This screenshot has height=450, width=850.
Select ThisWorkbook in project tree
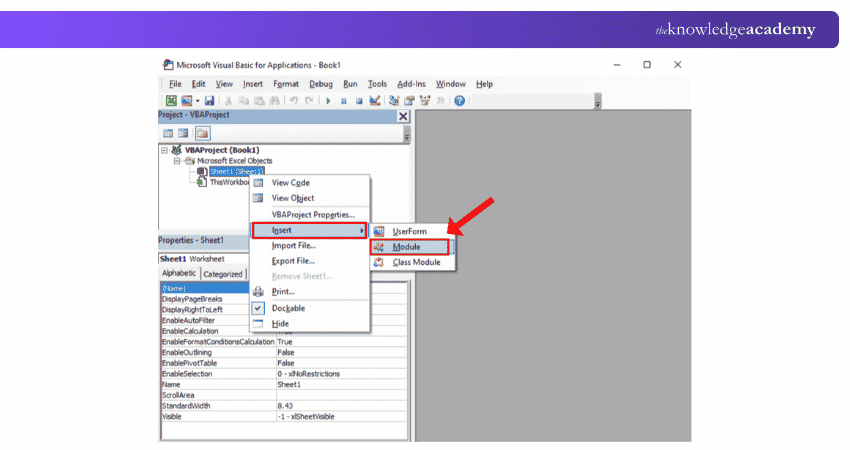point(229,182)
